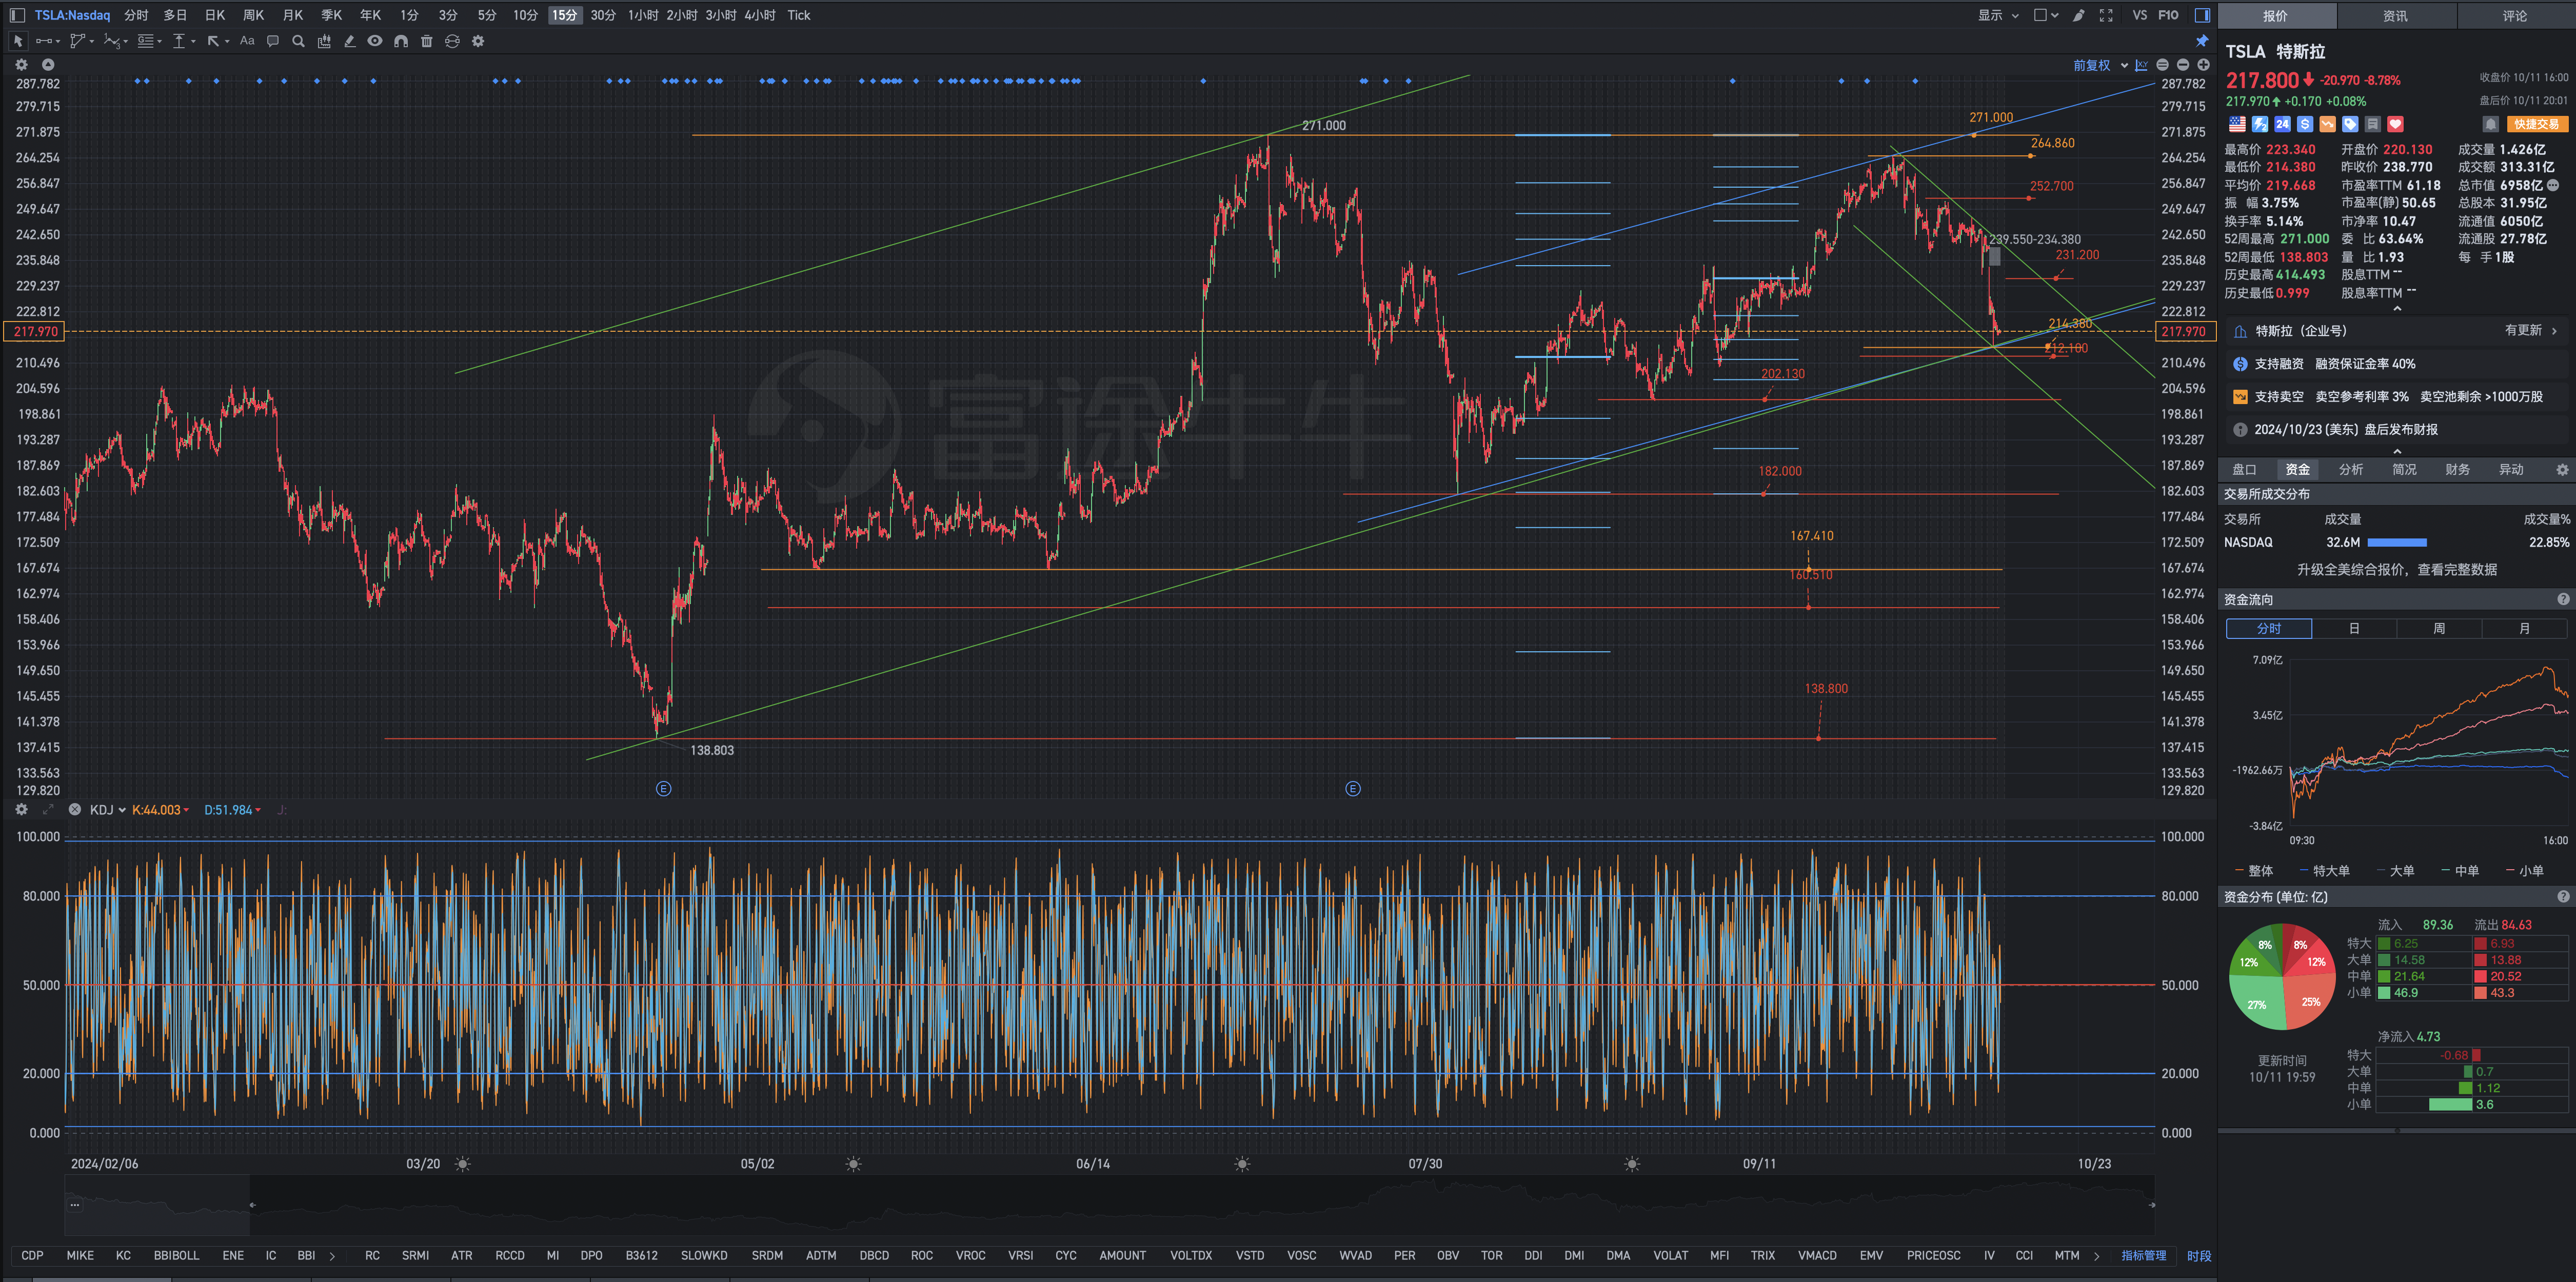Viewport: 2576px width, 1282px height.
Task: Open the 前复权 adjustment dropdown
Action: point(2100,65)
